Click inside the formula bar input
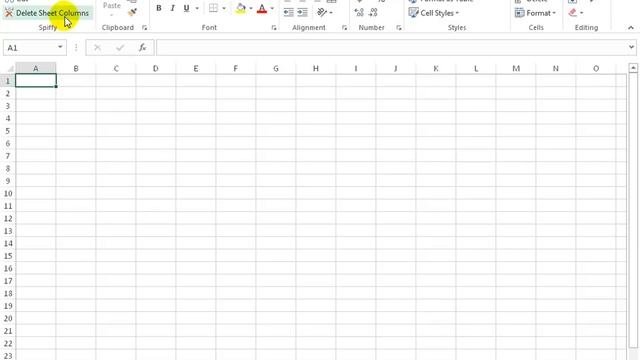The width and height of the screenshot is (640, 360). click(391, 48)
